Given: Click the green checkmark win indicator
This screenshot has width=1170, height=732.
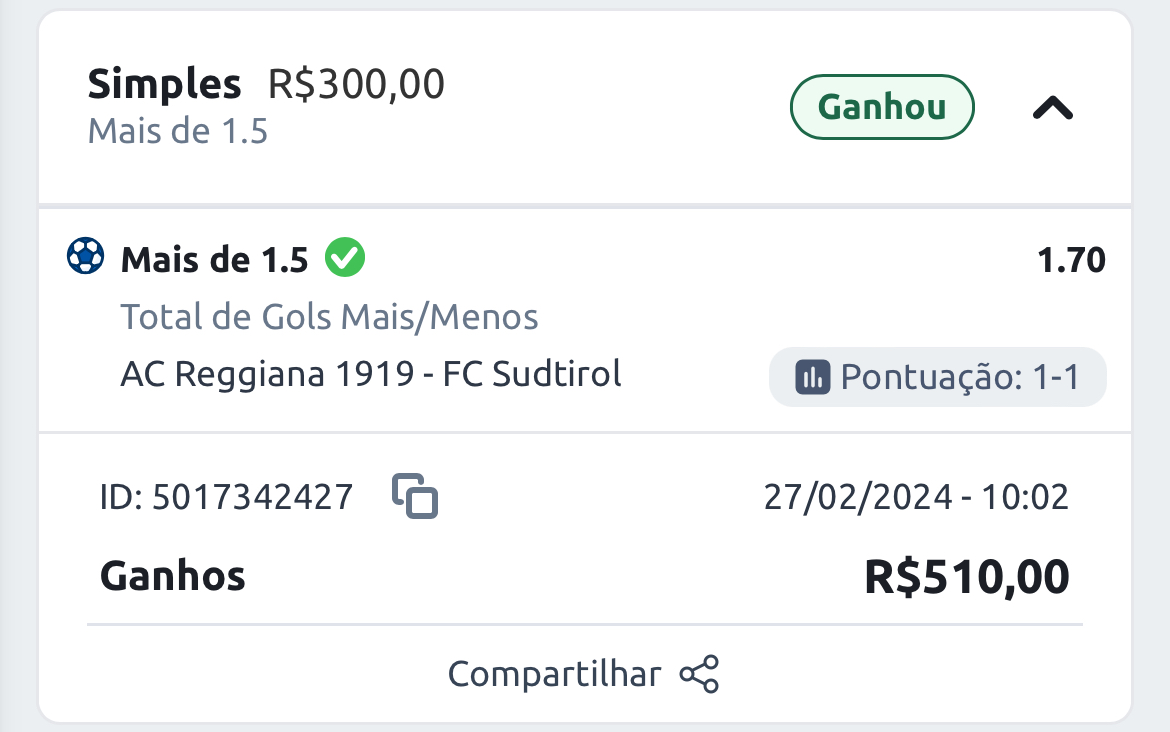Looking at the screenshot, I should (345, 257).
